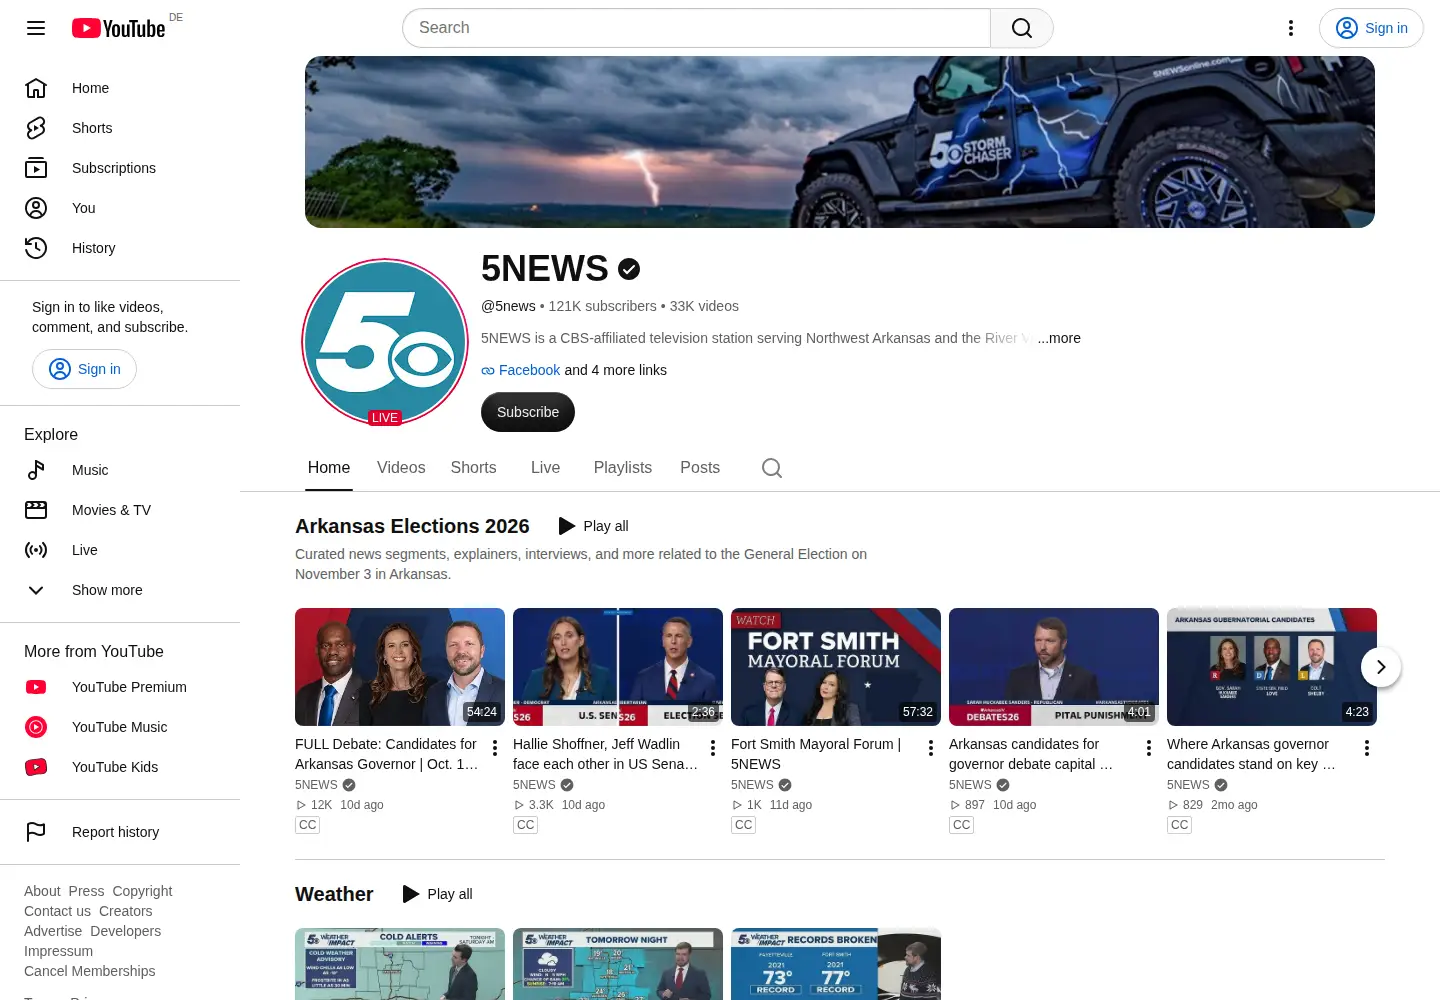Click the sidebar Sign in button
Screen dimensions: 1440x1000
point(84,369)
